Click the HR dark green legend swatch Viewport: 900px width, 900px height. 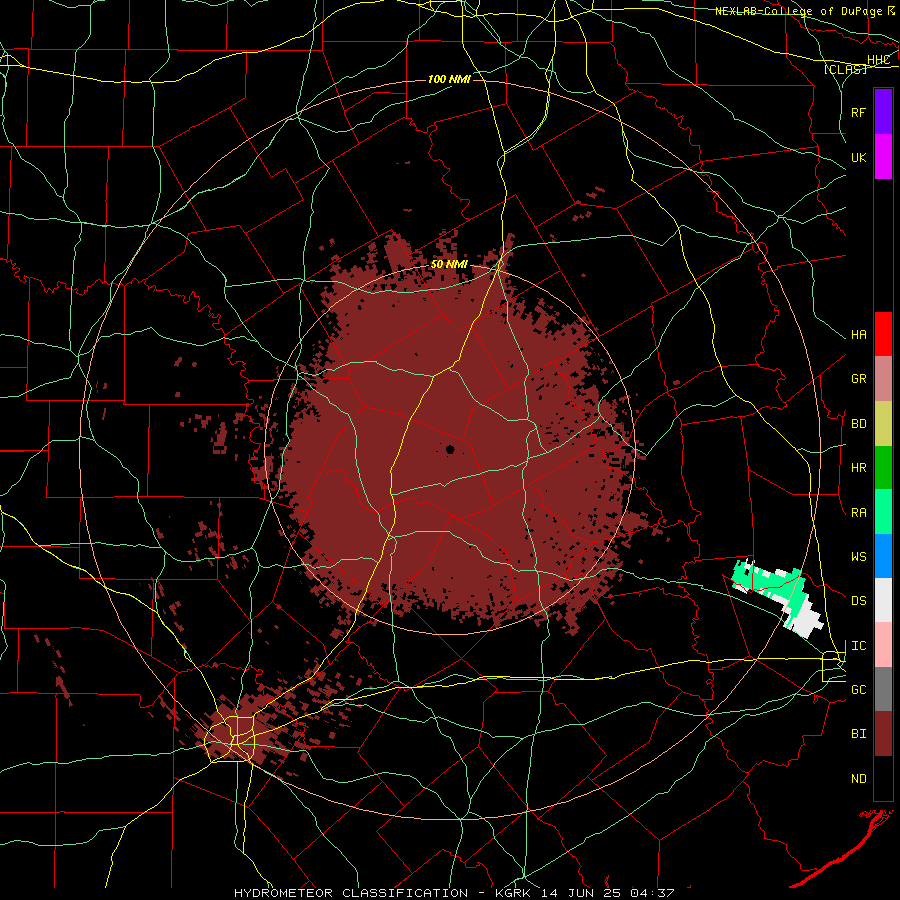pos(883,468)
